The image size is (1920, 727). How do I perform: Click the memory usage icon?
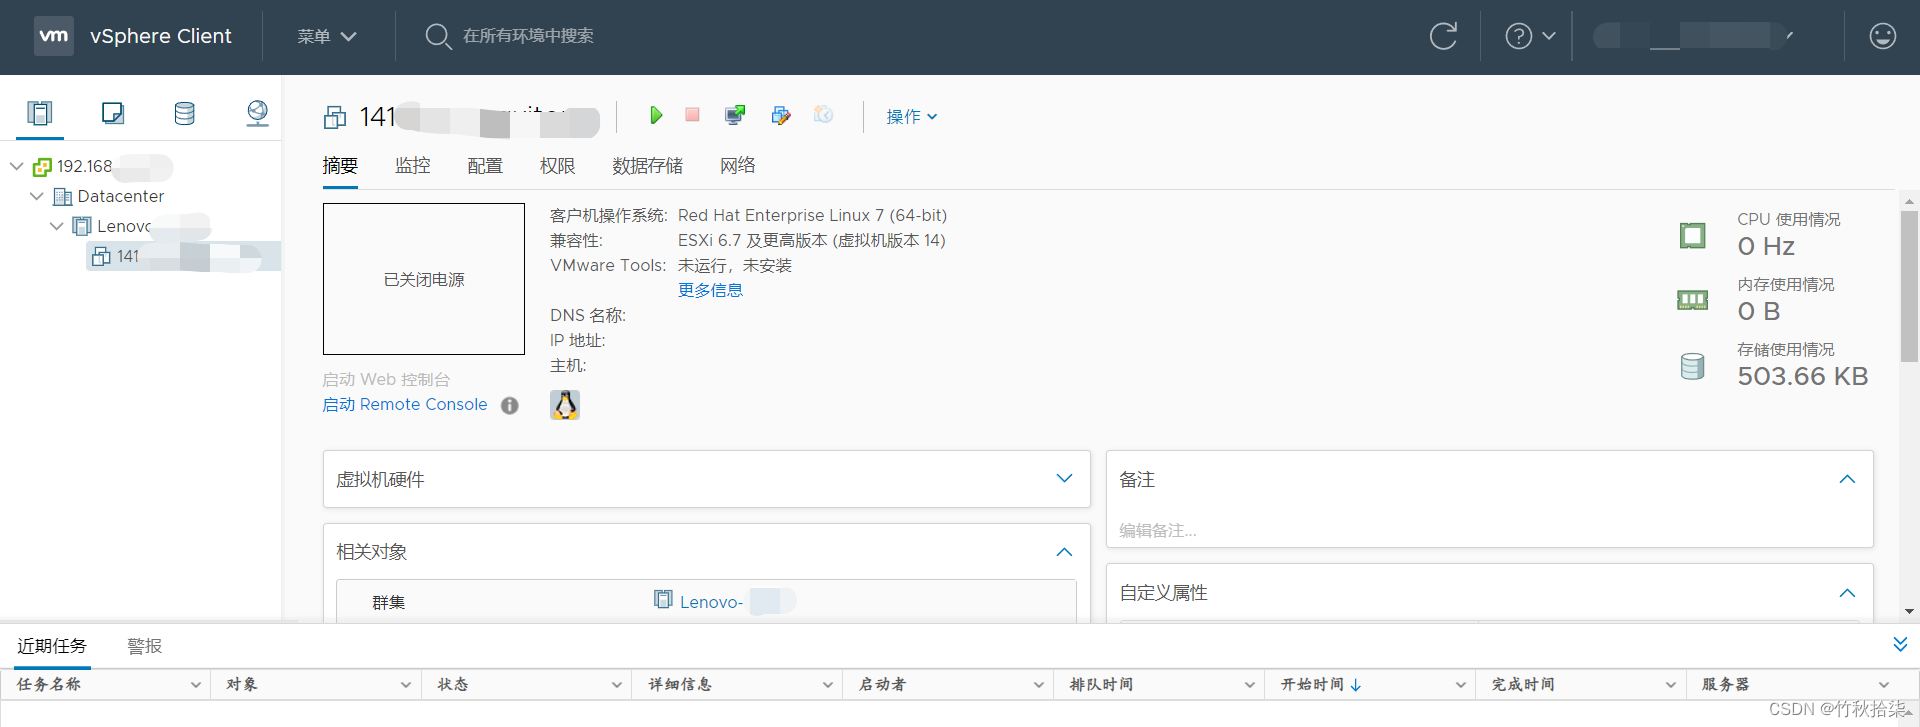point(1692,300)
